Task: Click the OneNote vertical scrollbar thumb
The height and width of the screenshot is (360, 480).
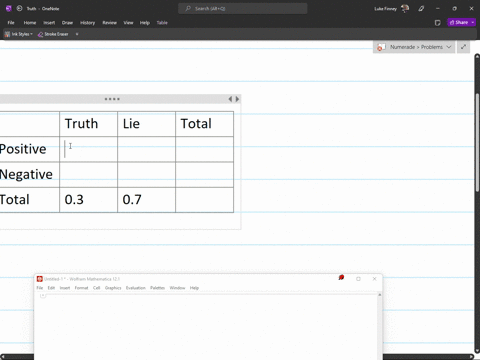Action: [x=477, y=143]
